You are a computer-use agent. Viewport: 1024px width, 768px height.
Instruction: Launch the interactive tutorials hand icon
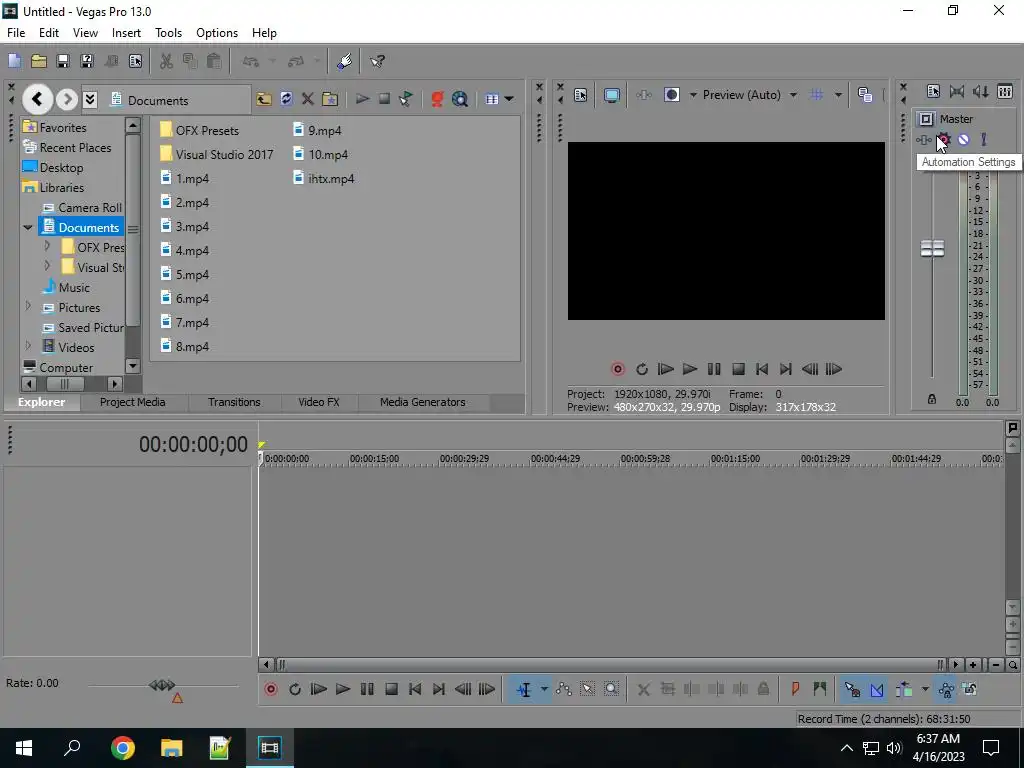click(344, 61)
